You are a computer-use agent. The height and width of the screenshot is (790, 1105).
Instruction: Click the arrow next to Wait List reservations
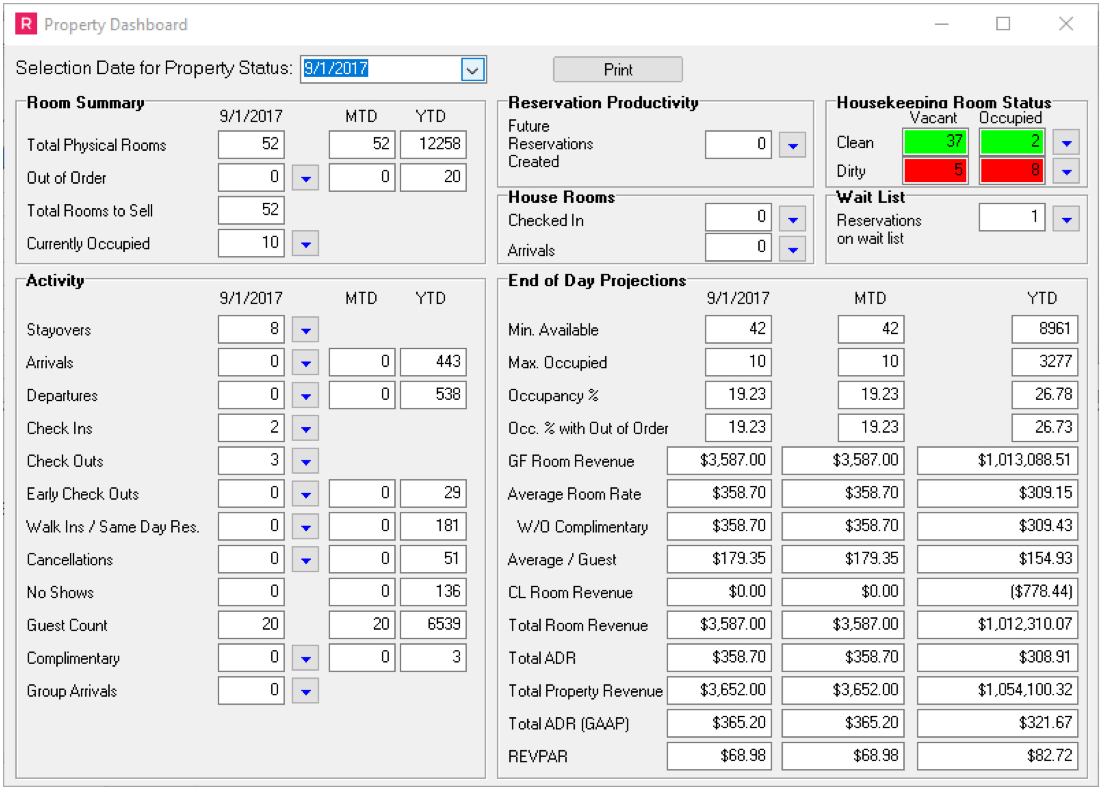(x=1066, y=218)
